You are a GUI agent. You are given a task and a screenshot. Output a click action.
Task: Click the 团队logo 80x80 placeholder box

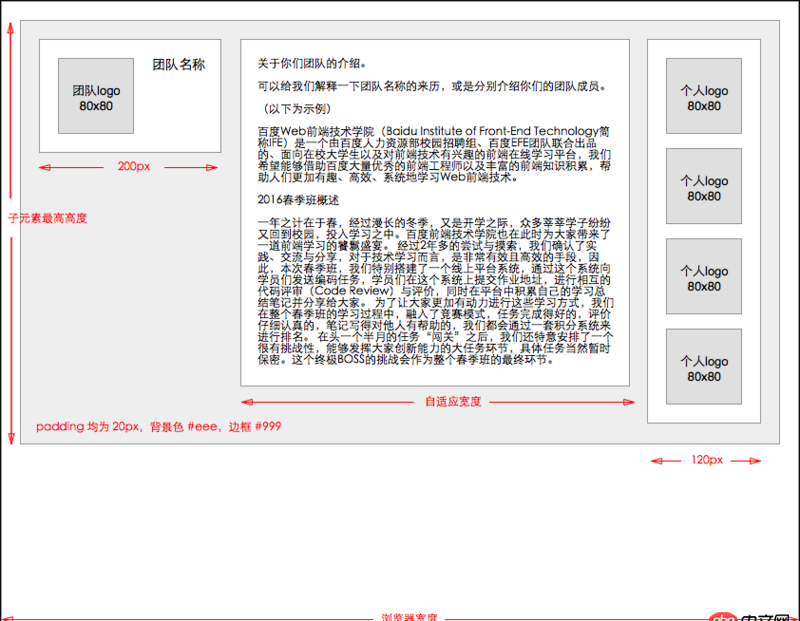point(95,96)
